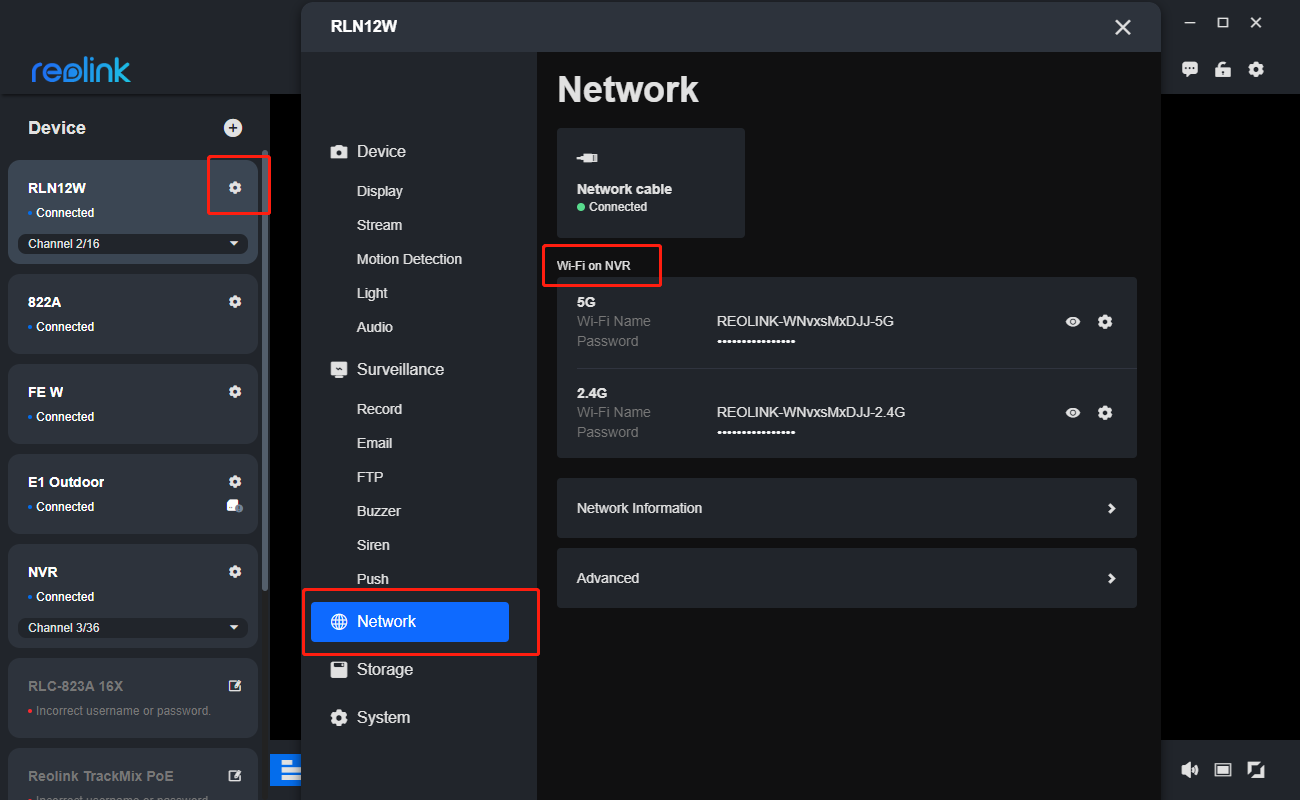The height and width of the screenshot is (800, 1300).
Task: Open the Audio settings page
Action: pos(375,327)
